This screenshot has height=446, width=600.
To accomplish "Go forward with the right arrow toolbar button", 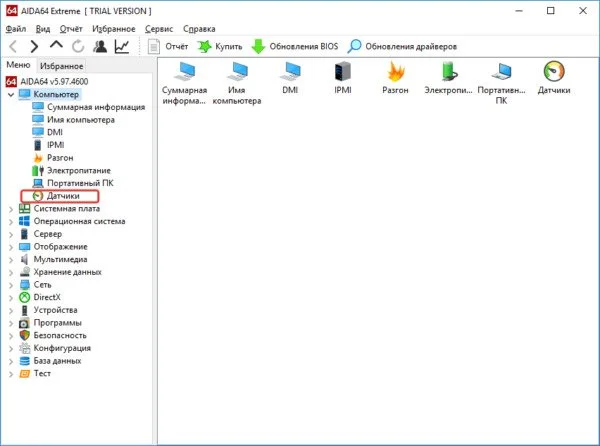I will coord(34,47).
